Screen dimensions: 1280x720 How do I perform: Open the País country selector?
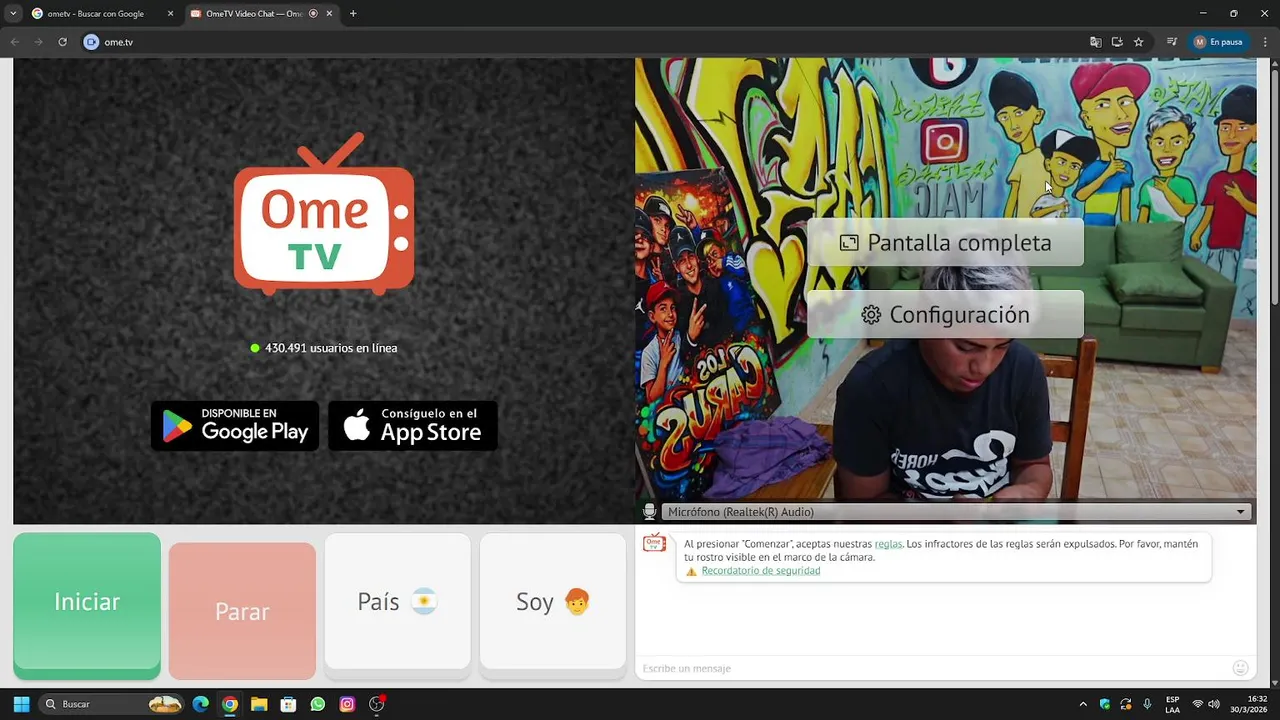(397, 601)
